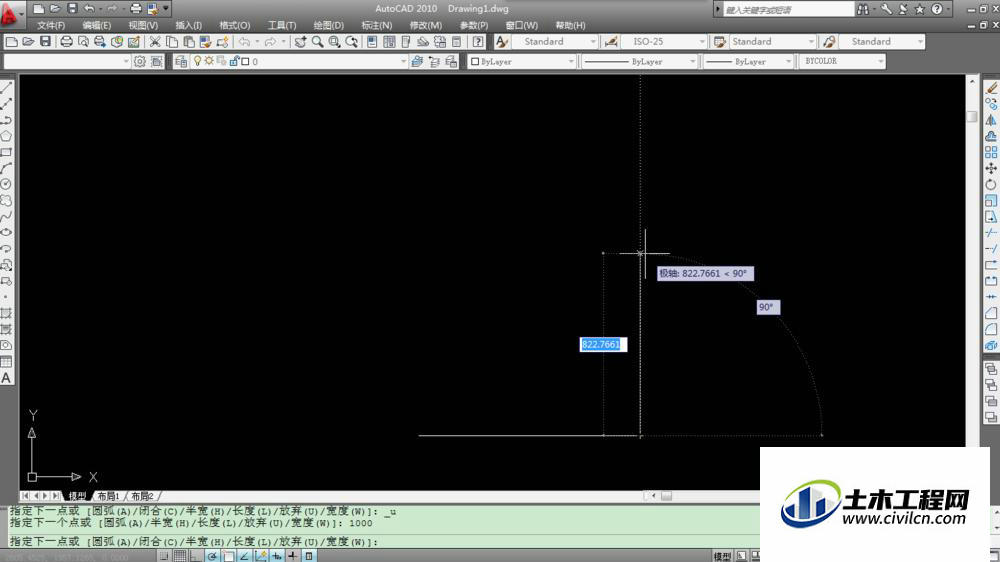Select the Erase tool in modify toolbar

click(991, 87)
